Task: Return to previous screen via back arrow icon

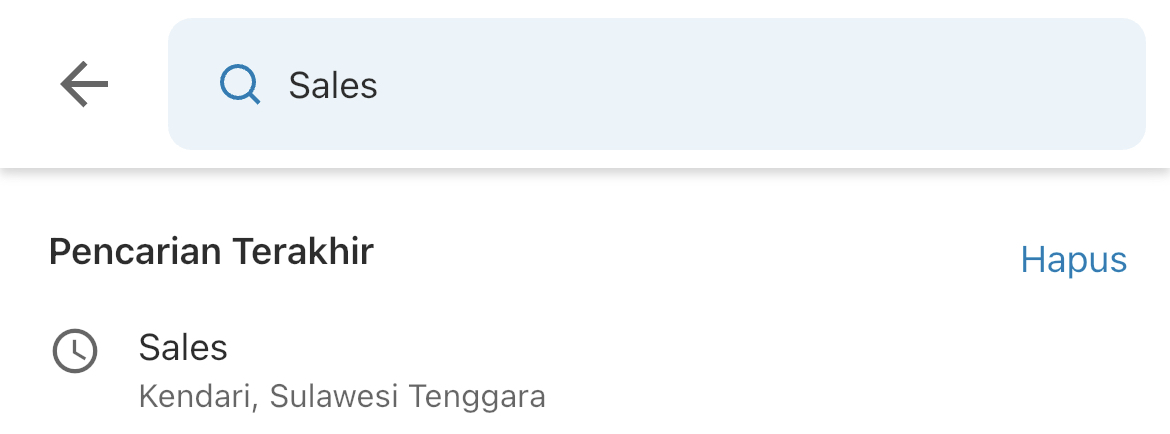Action: (x=84, y=84)
